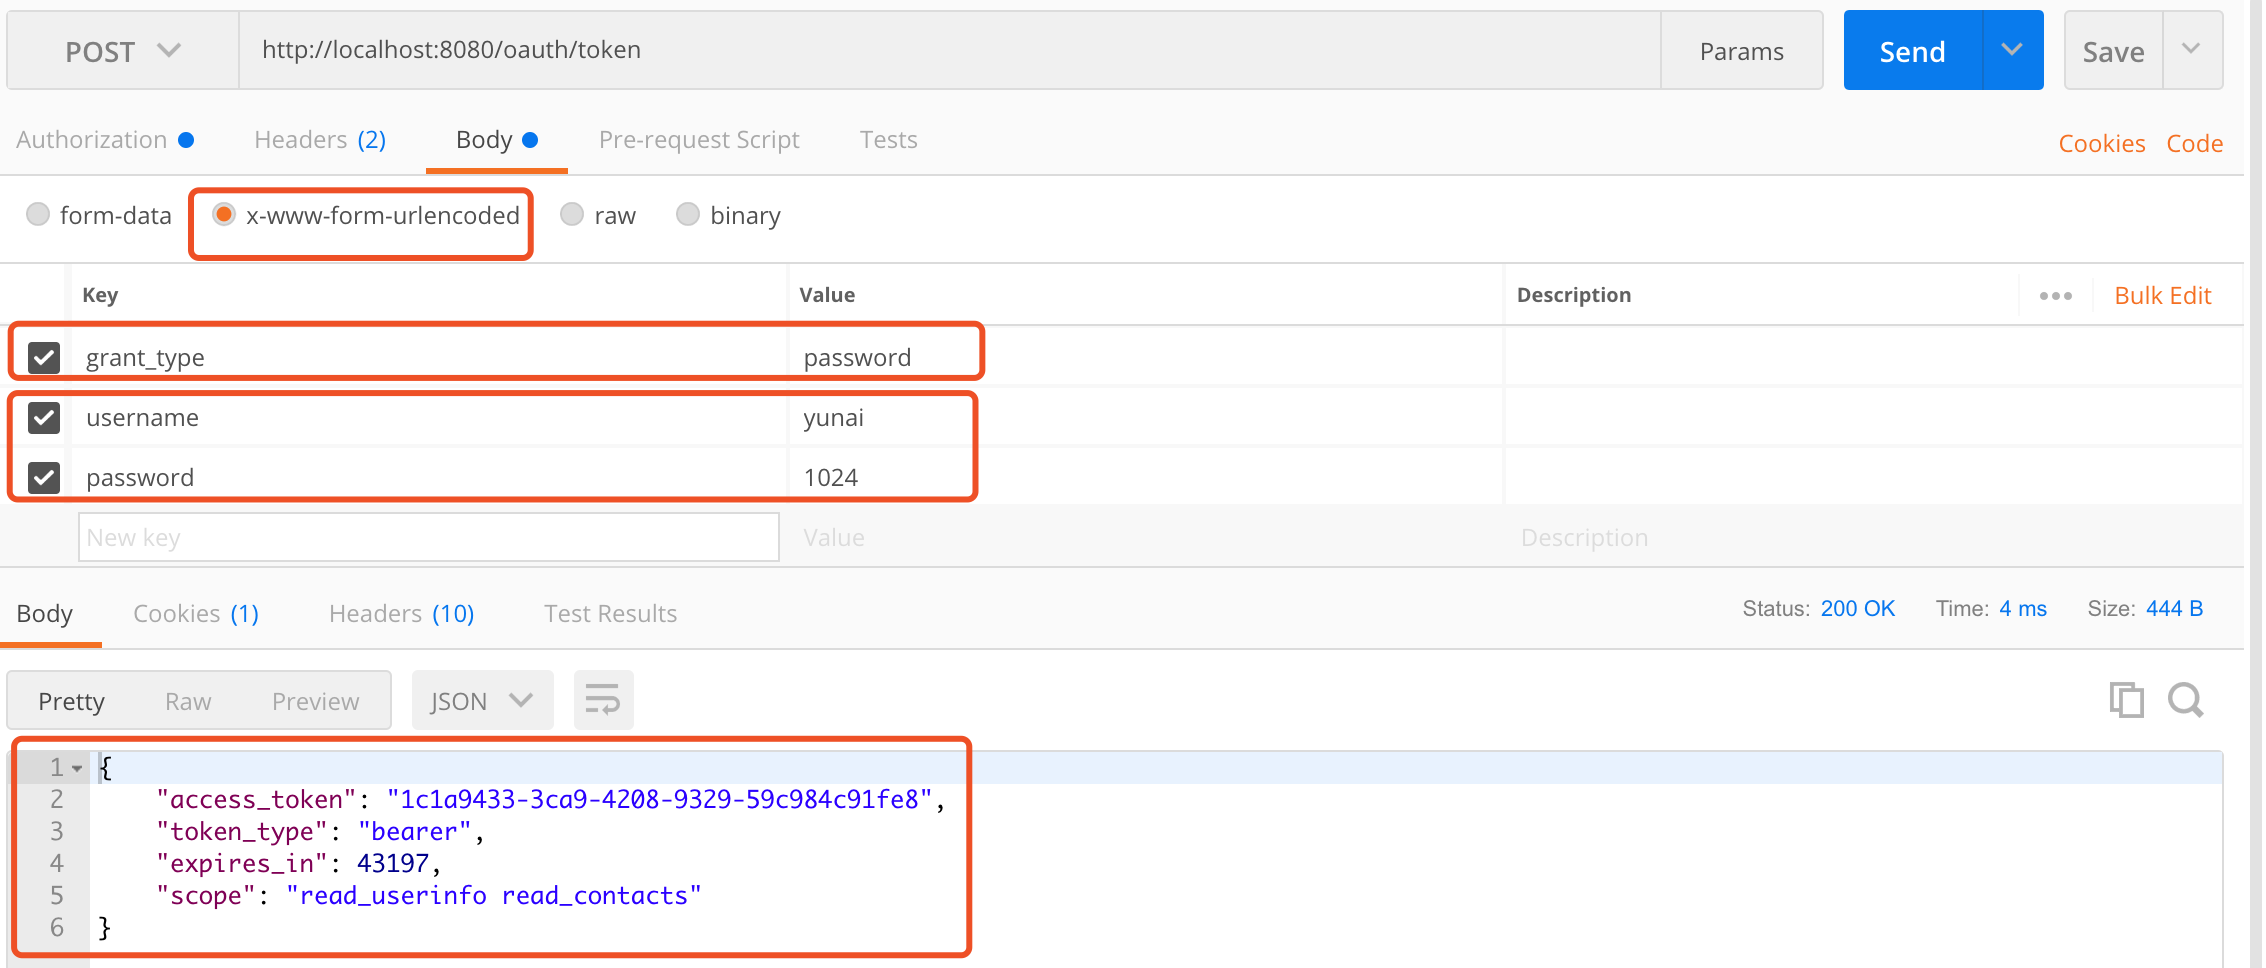
Task: Open the Save options dropdown arrow
Action: coord(2191,50)
